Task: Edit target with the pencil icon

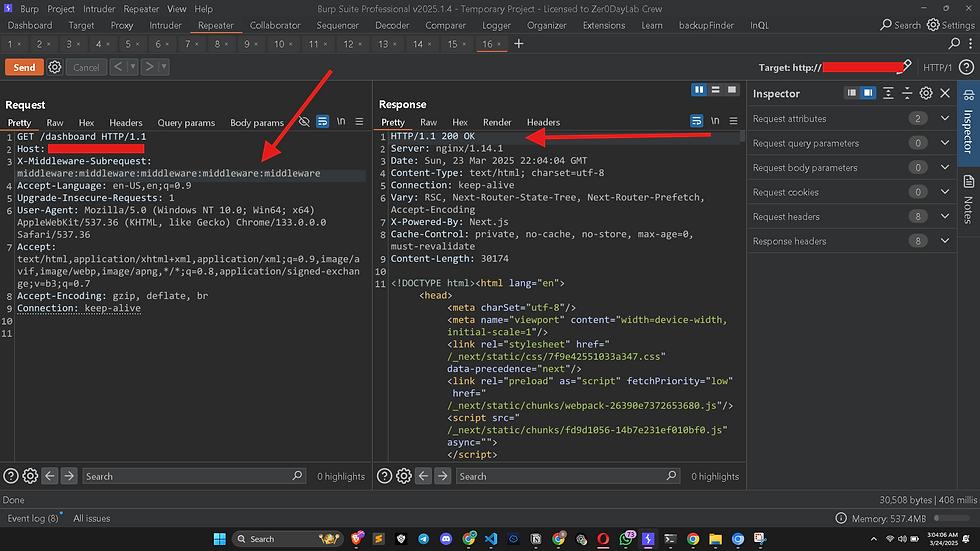Action: point(906,66)
